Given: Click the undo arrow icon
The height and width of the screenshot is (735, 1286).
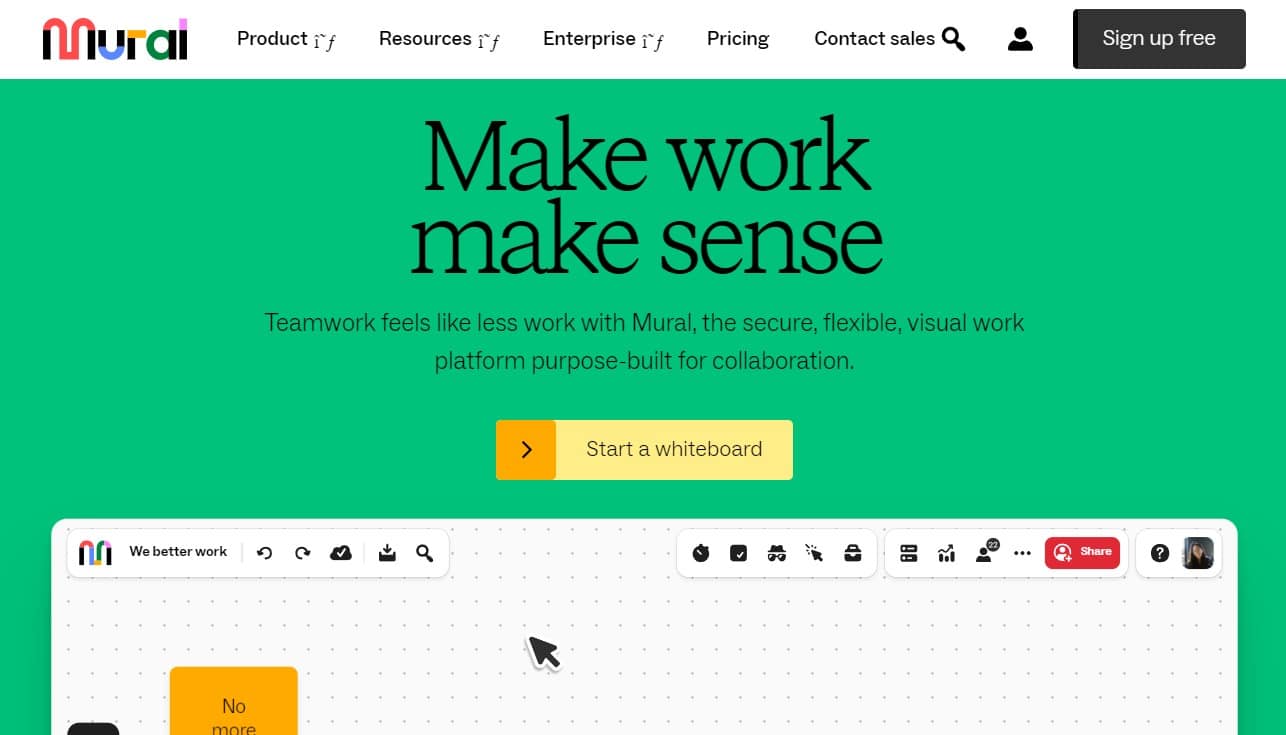Looking at the screenshot, I should click(265, 553).
